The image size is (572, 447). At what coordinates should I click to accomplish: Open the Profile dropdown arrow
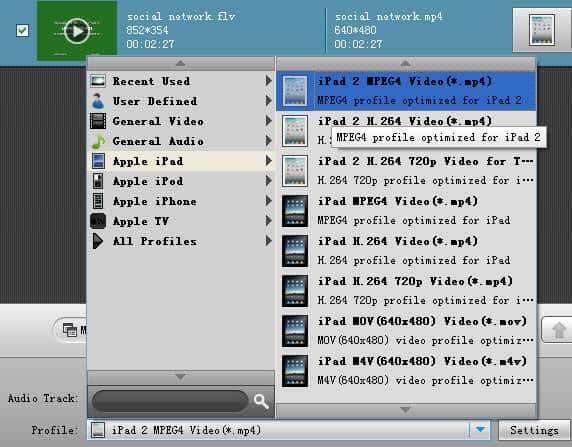pos(480,430)
